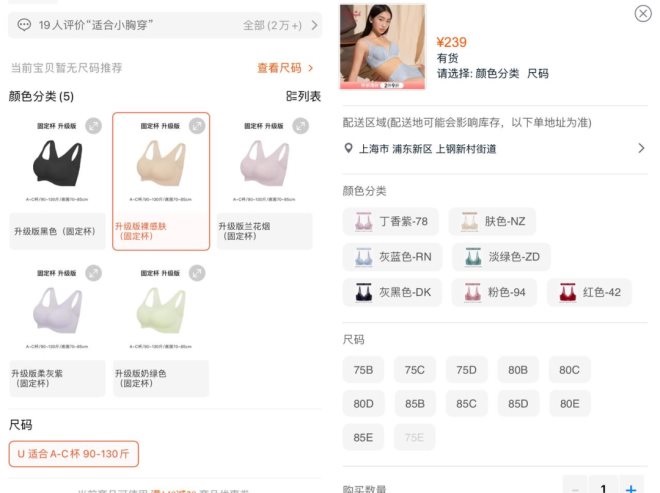Pick the U size for A-C cup
The image size is (660, 493).
(x=74, y=453)
